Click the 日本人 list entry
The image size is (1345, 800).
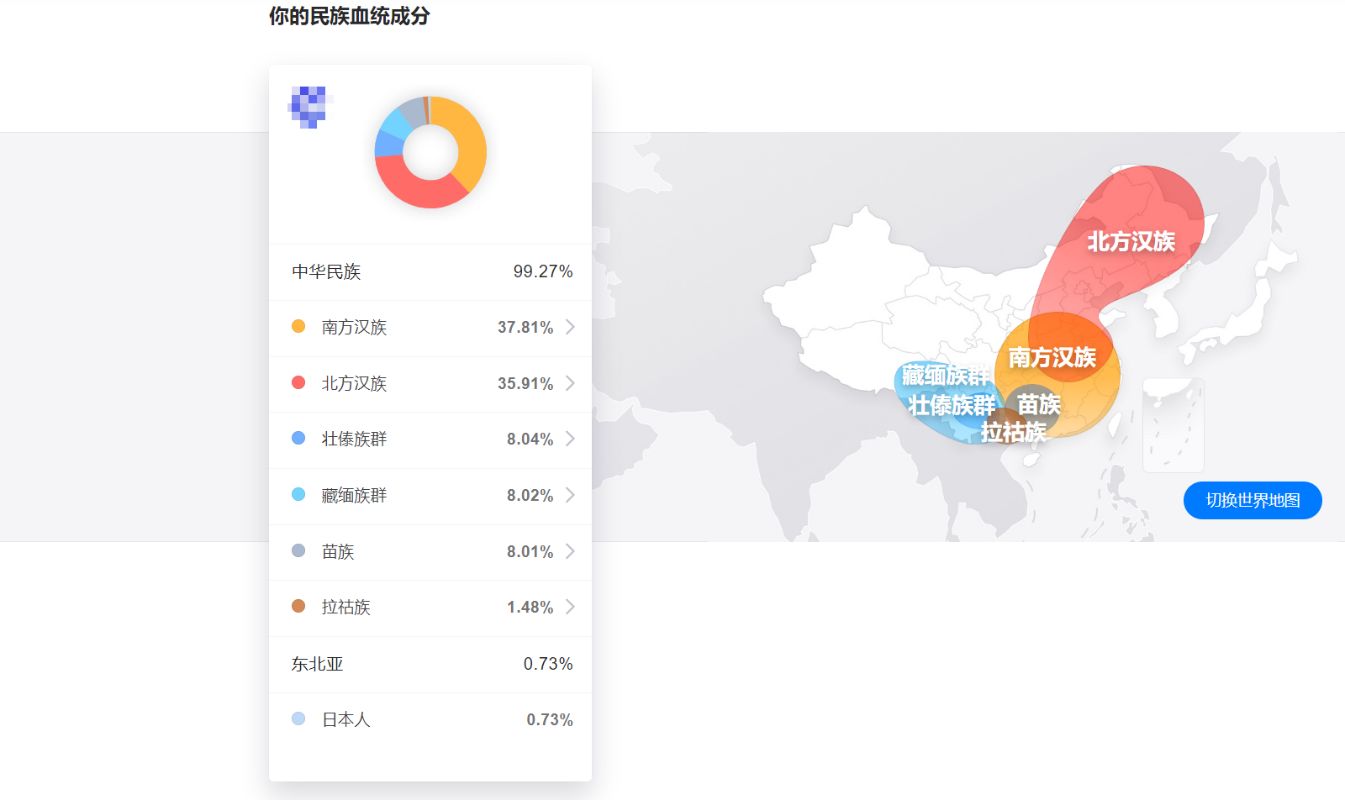click(346, 720)
